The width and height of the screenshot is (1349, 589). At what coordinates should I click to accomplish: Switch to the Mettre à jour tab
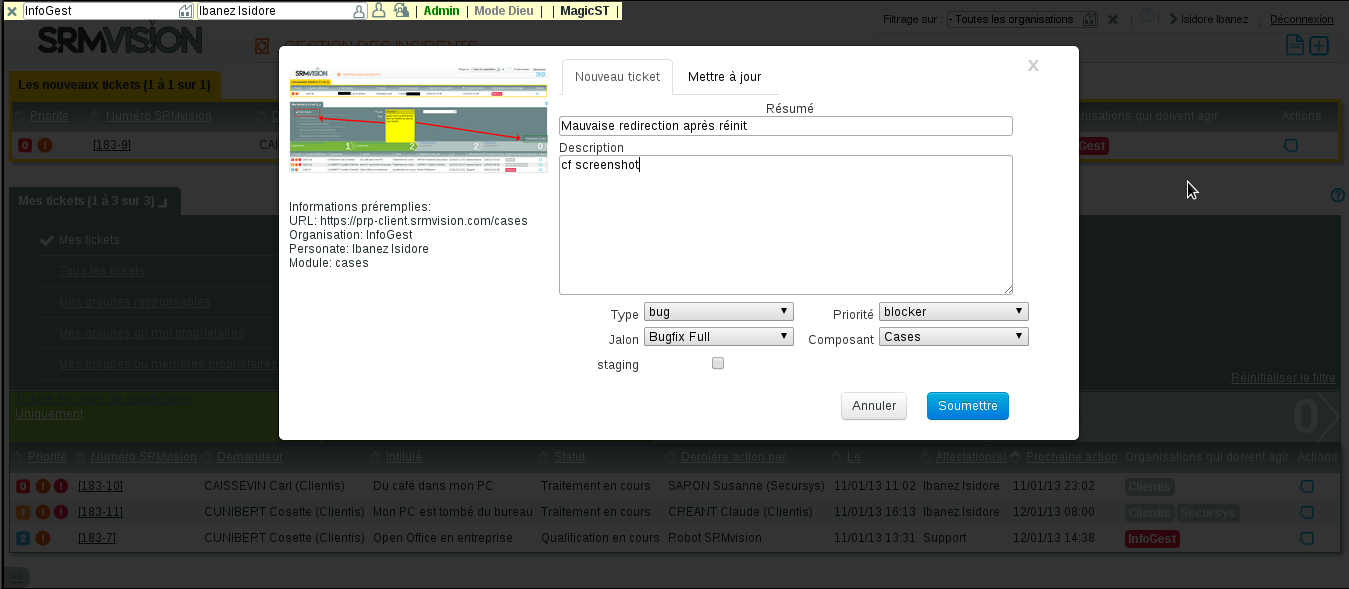pyautogui.click(x=724, y=77)
